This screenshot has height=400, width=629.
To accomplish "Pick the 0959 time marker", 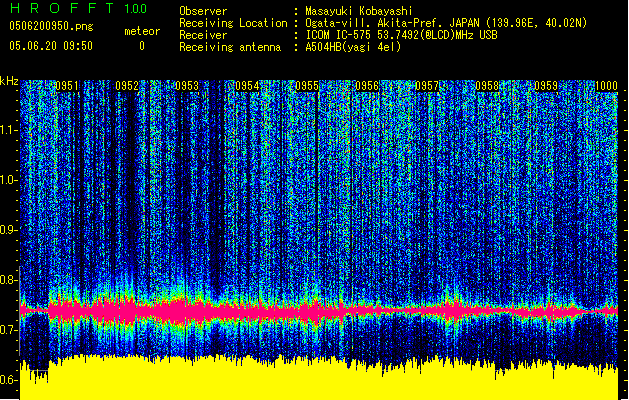I will coord(546,87).
